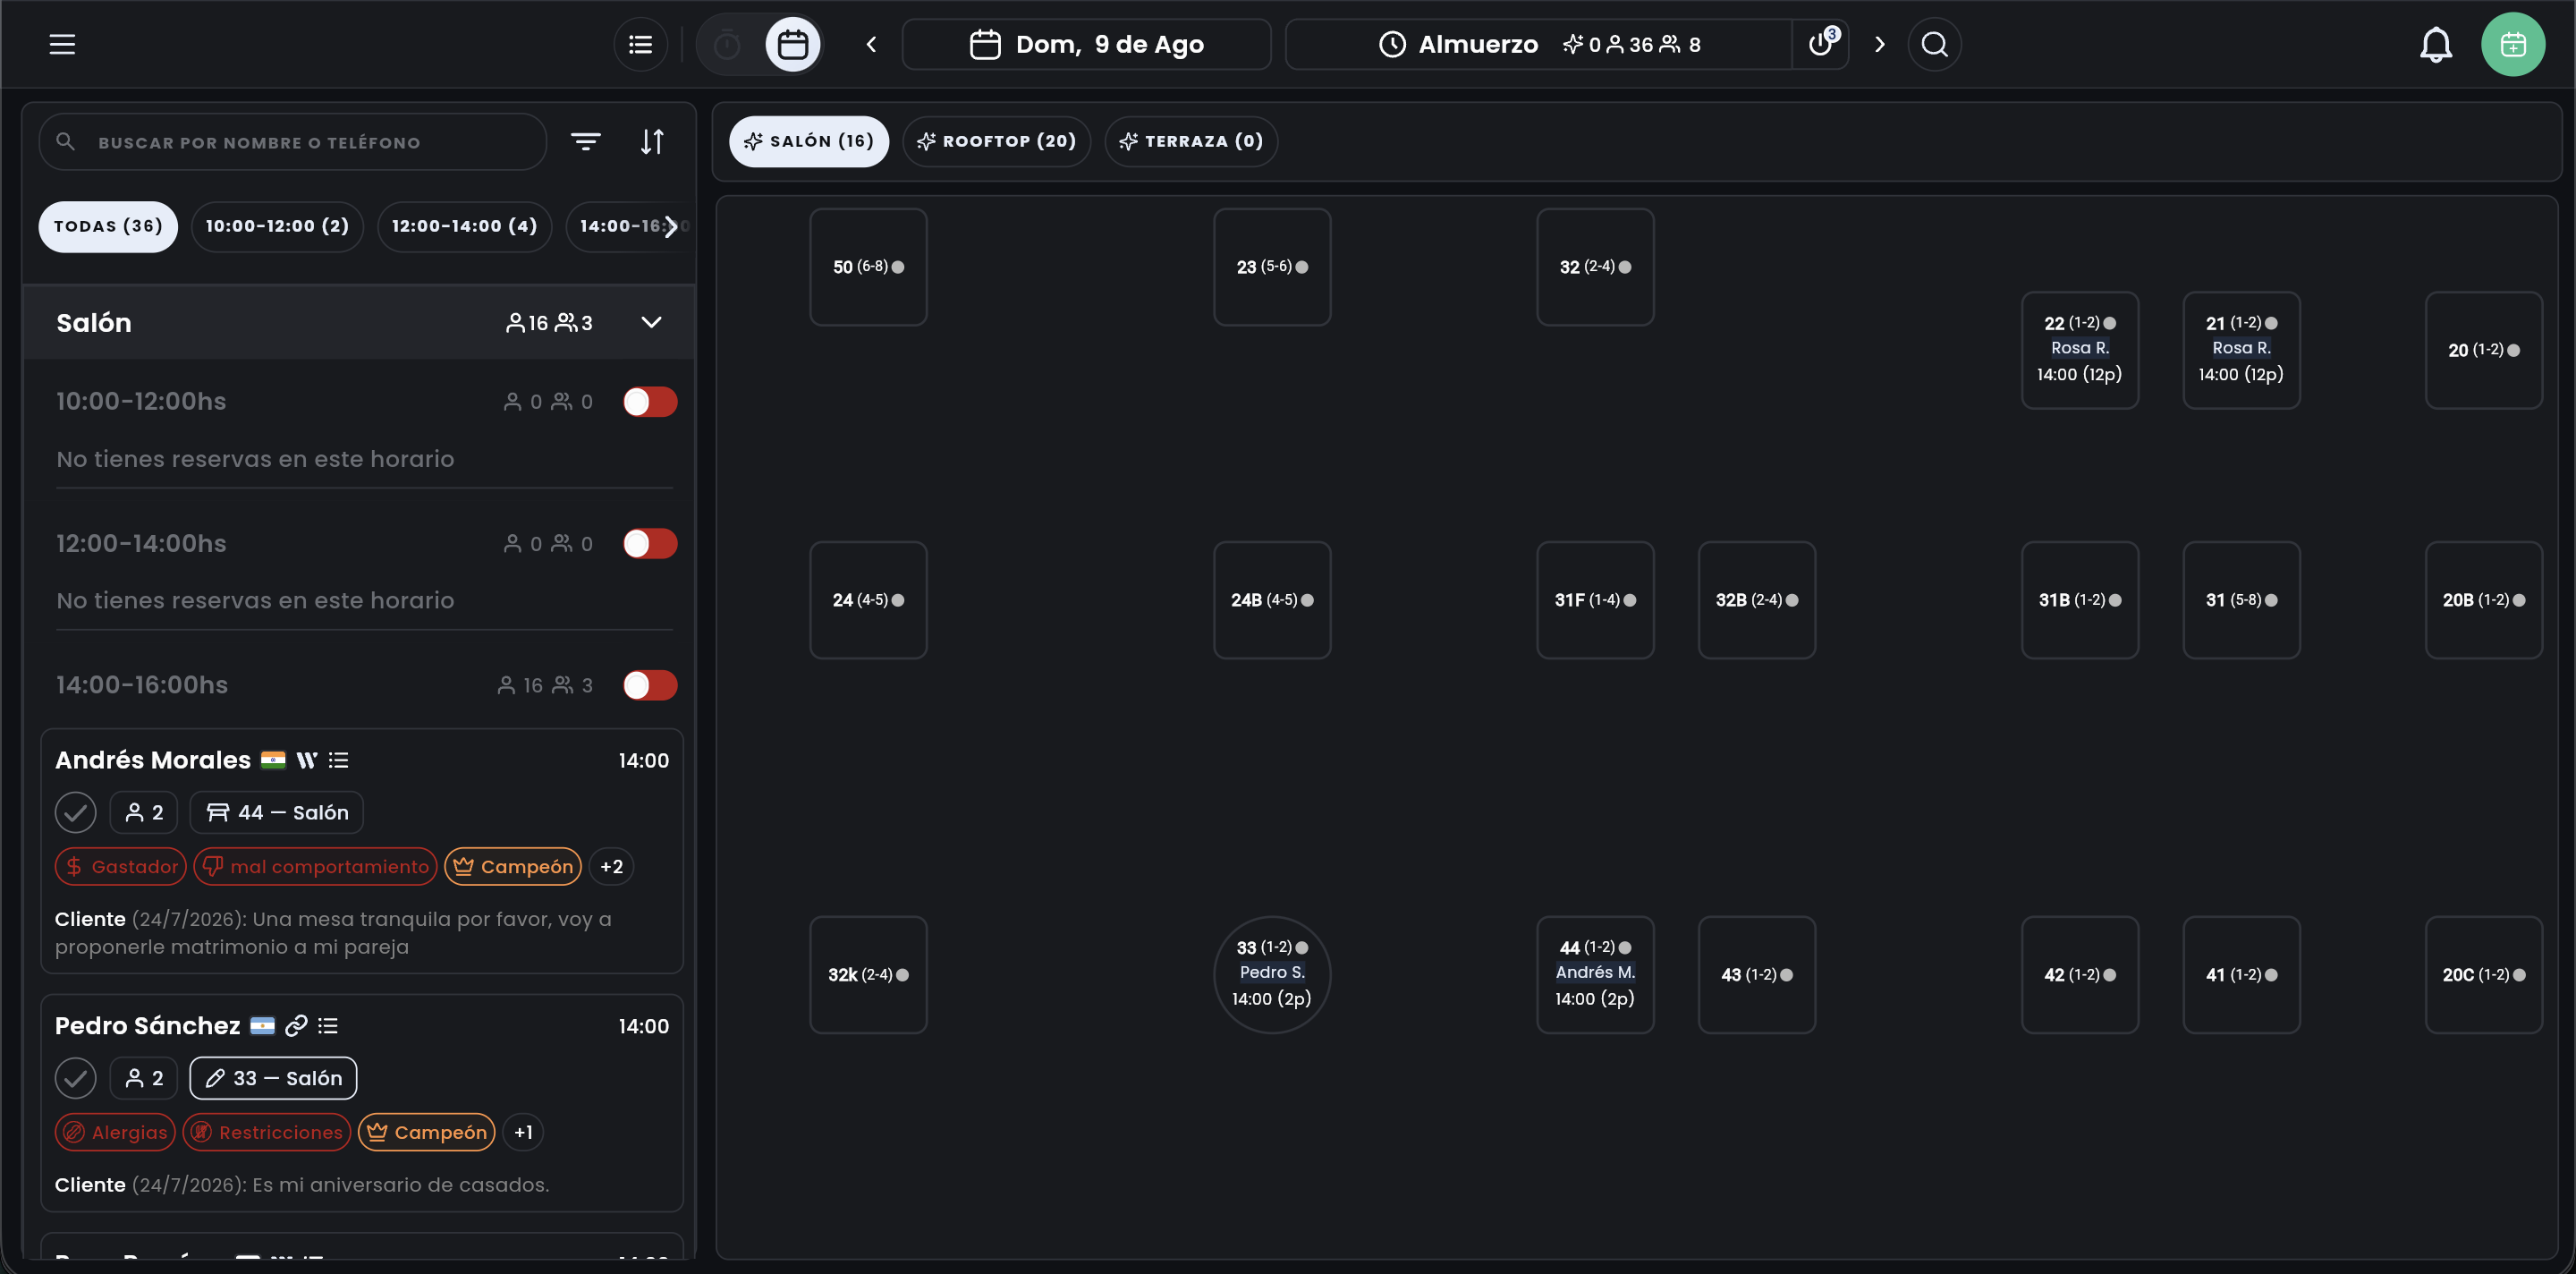Image resolution: width=2576 pixels, height=1274 pixels.
Task: Click the Campeón tag on Pedro Sánchez
Action: (426, 1133)
